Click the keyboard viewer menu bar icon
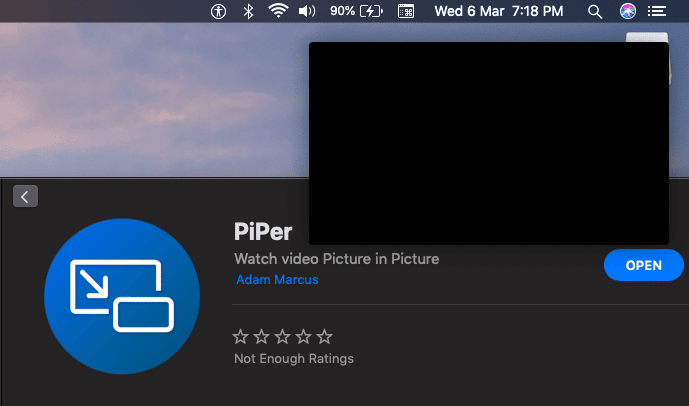689x406 pixels. (406, 11)
